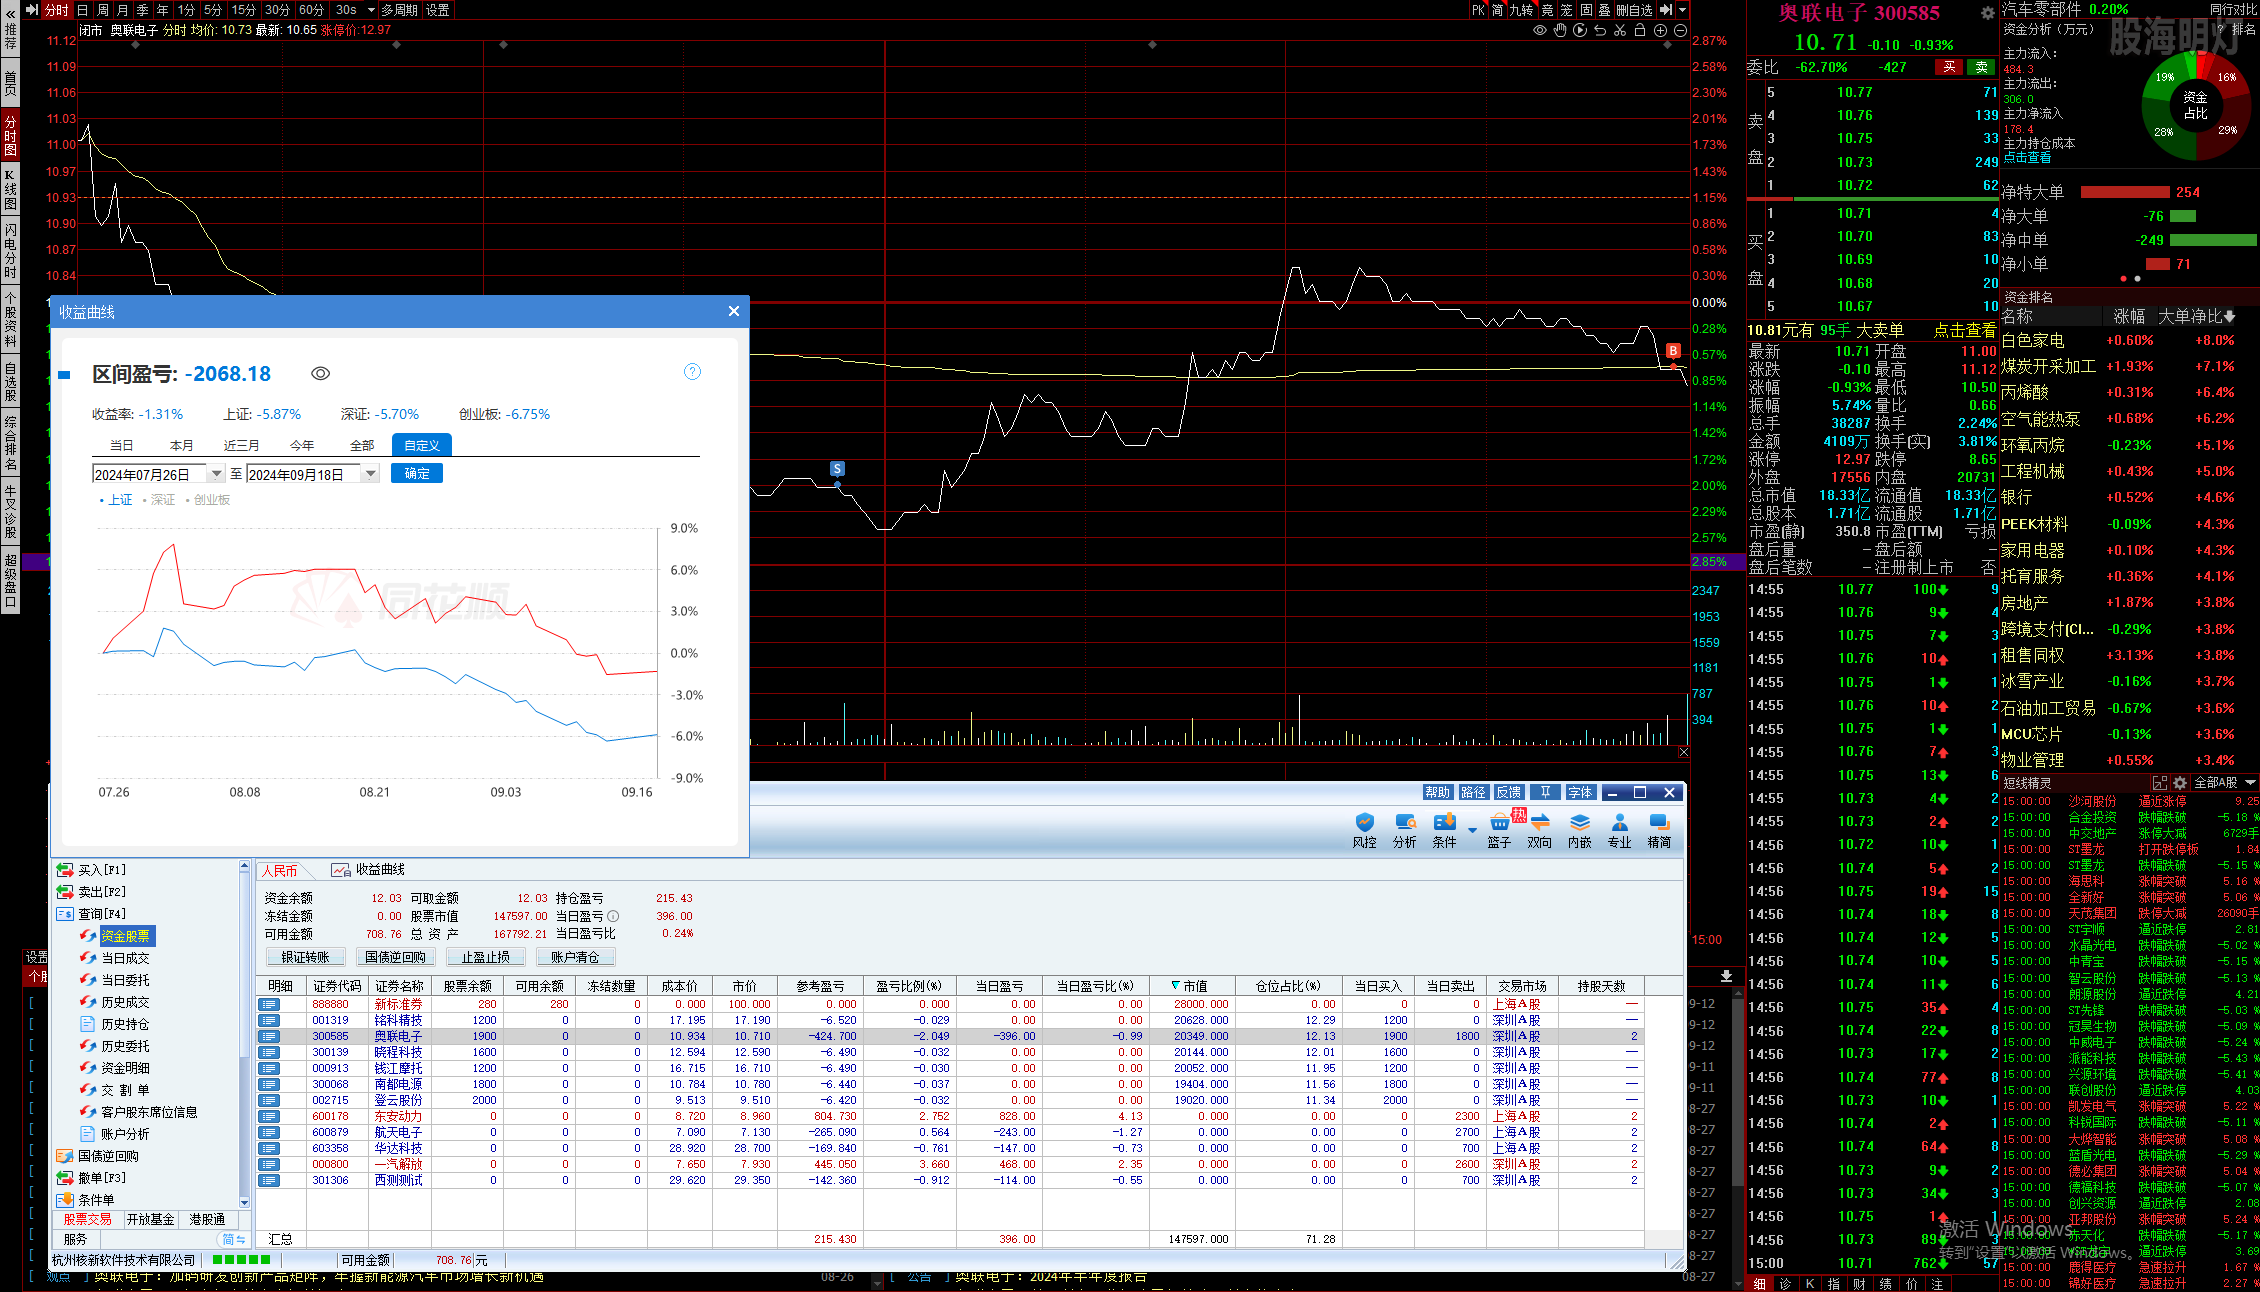
Task: Open 当日成交 today's trades
Action: [x=115, y=958]
